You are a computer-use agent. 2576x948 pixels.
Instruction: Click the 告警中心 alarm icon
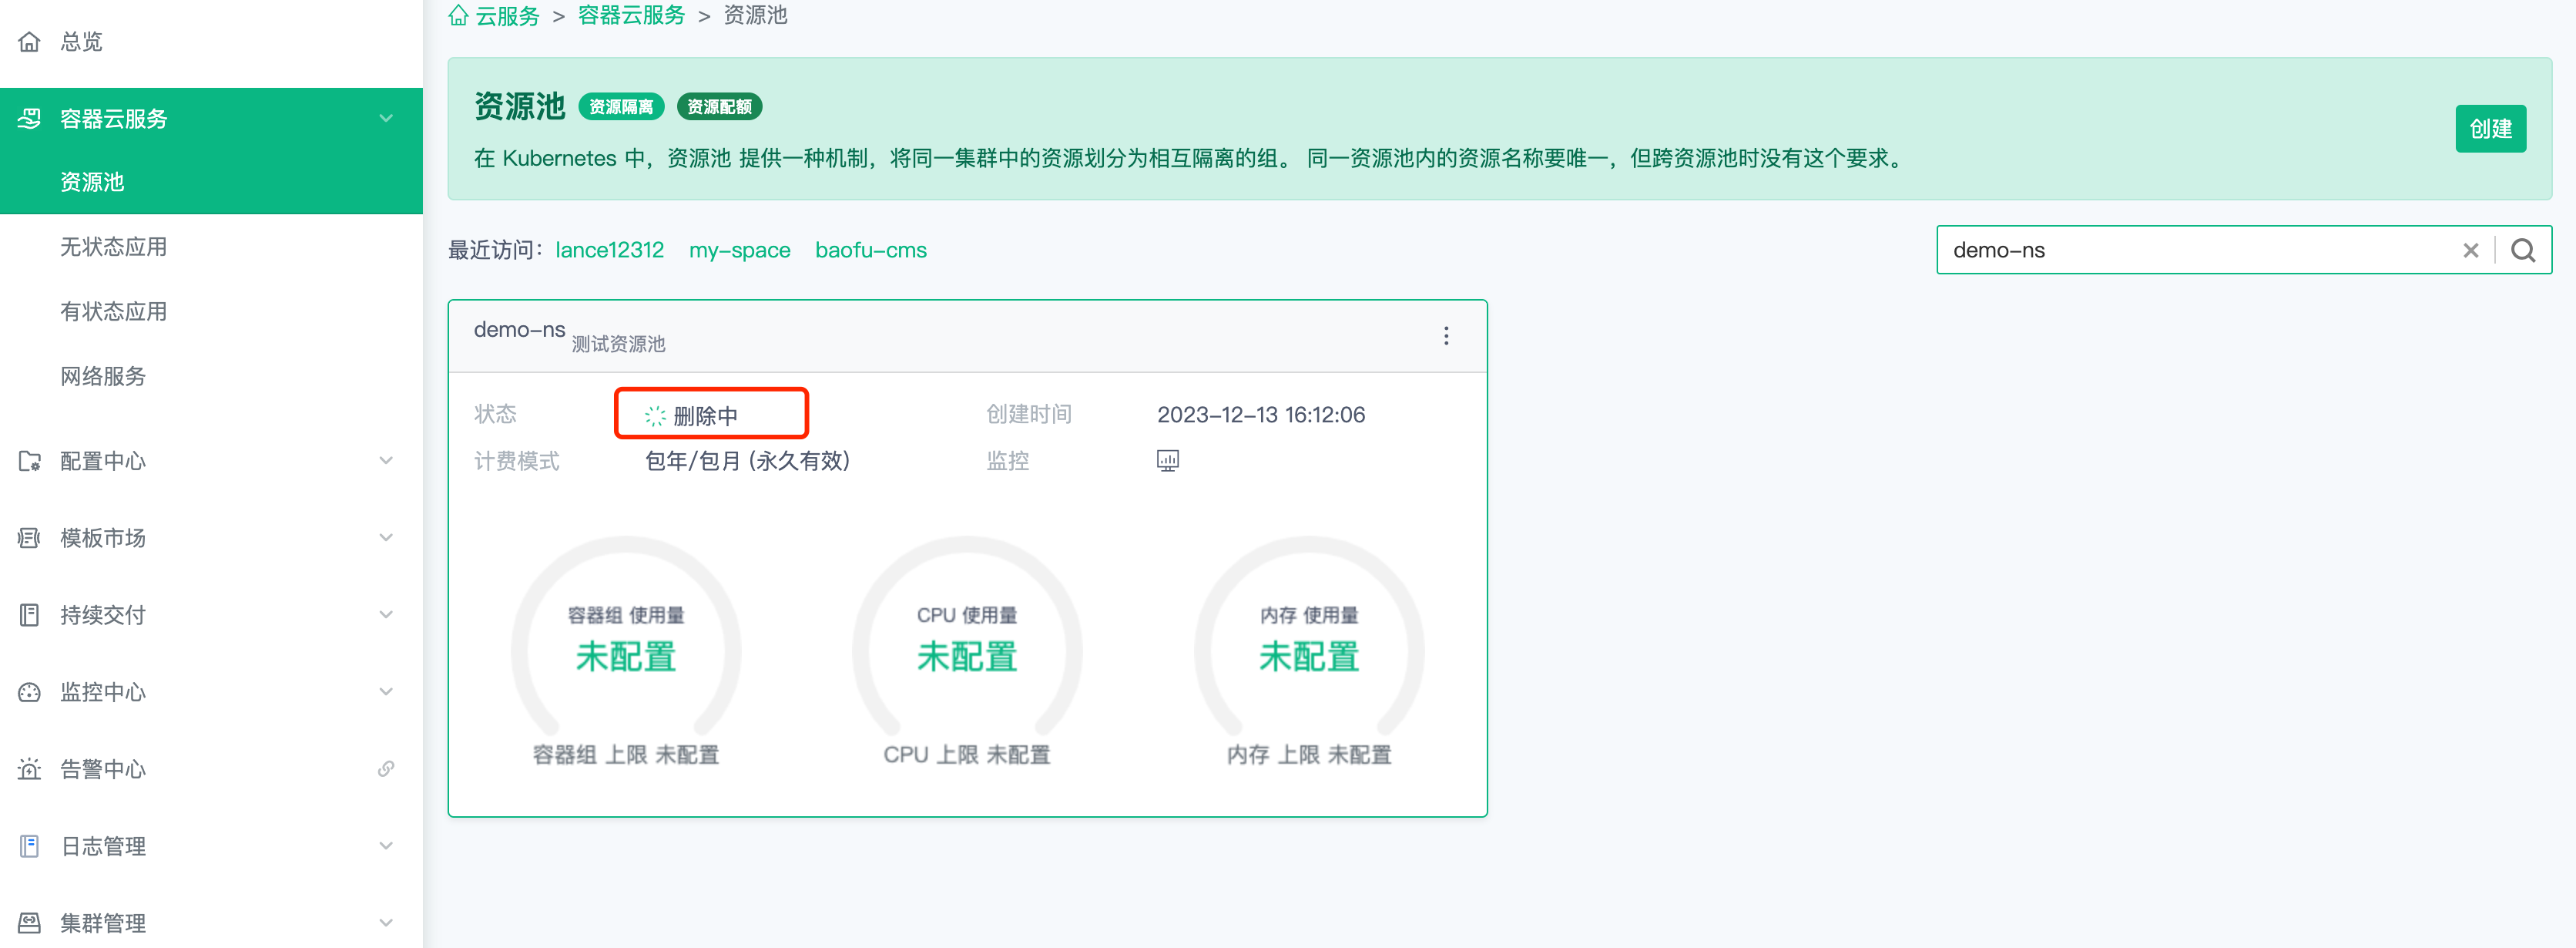30,769
